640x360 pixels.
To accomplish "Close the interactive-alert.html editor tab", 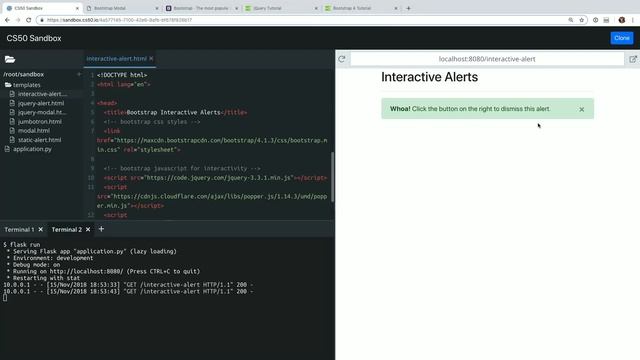I will coord(151,58).
